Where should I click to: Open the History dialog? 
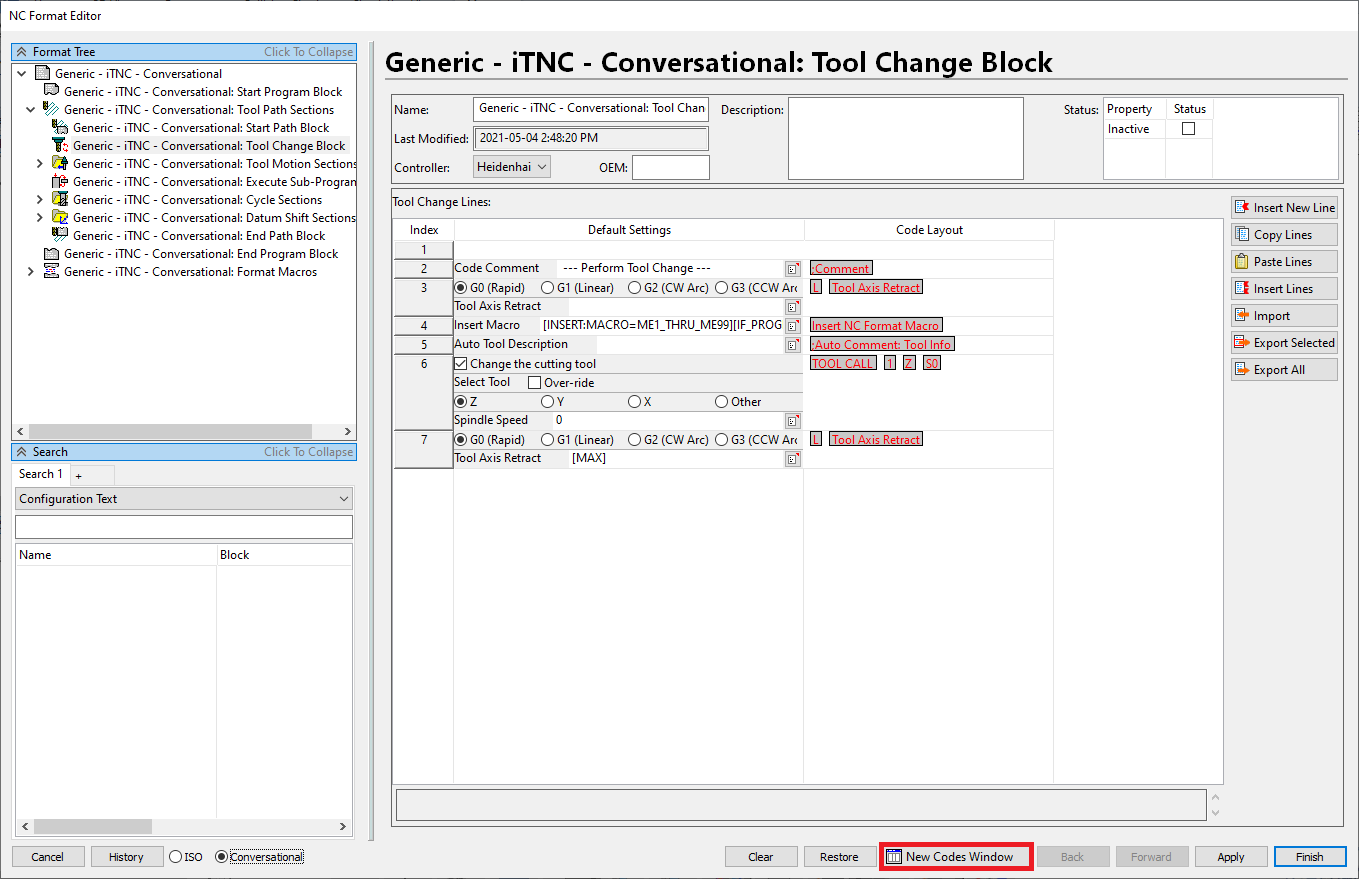pyautogui.click(x=127, y=857)
